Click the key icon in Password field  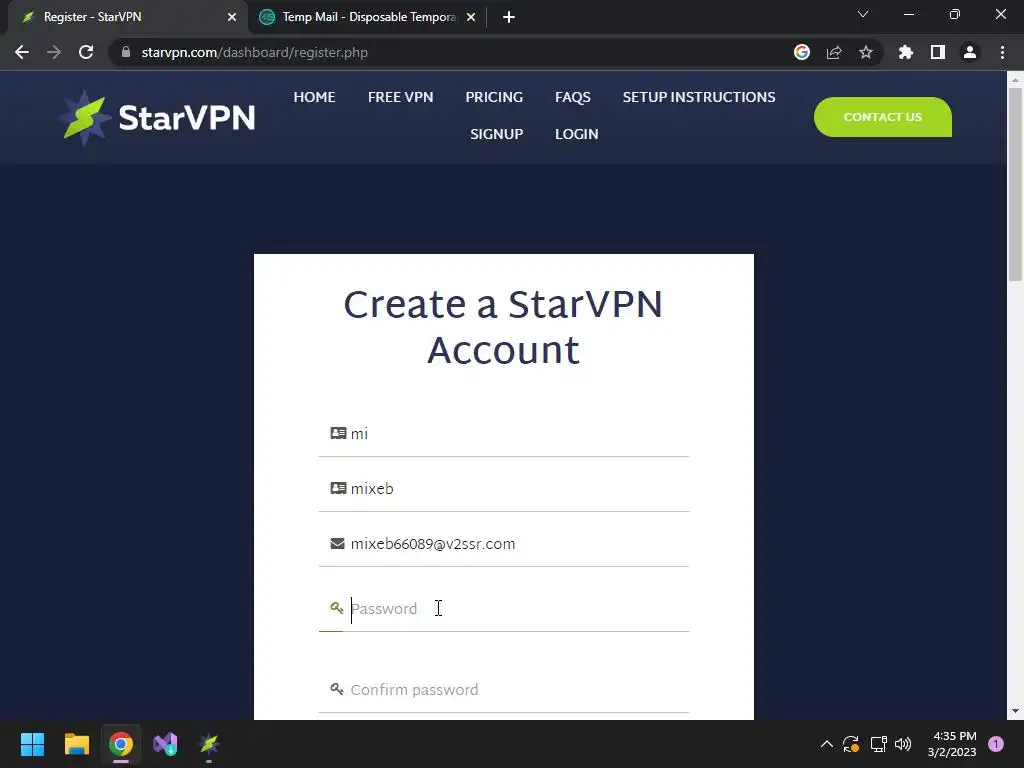pyautogui.click(x=336, y=608)
